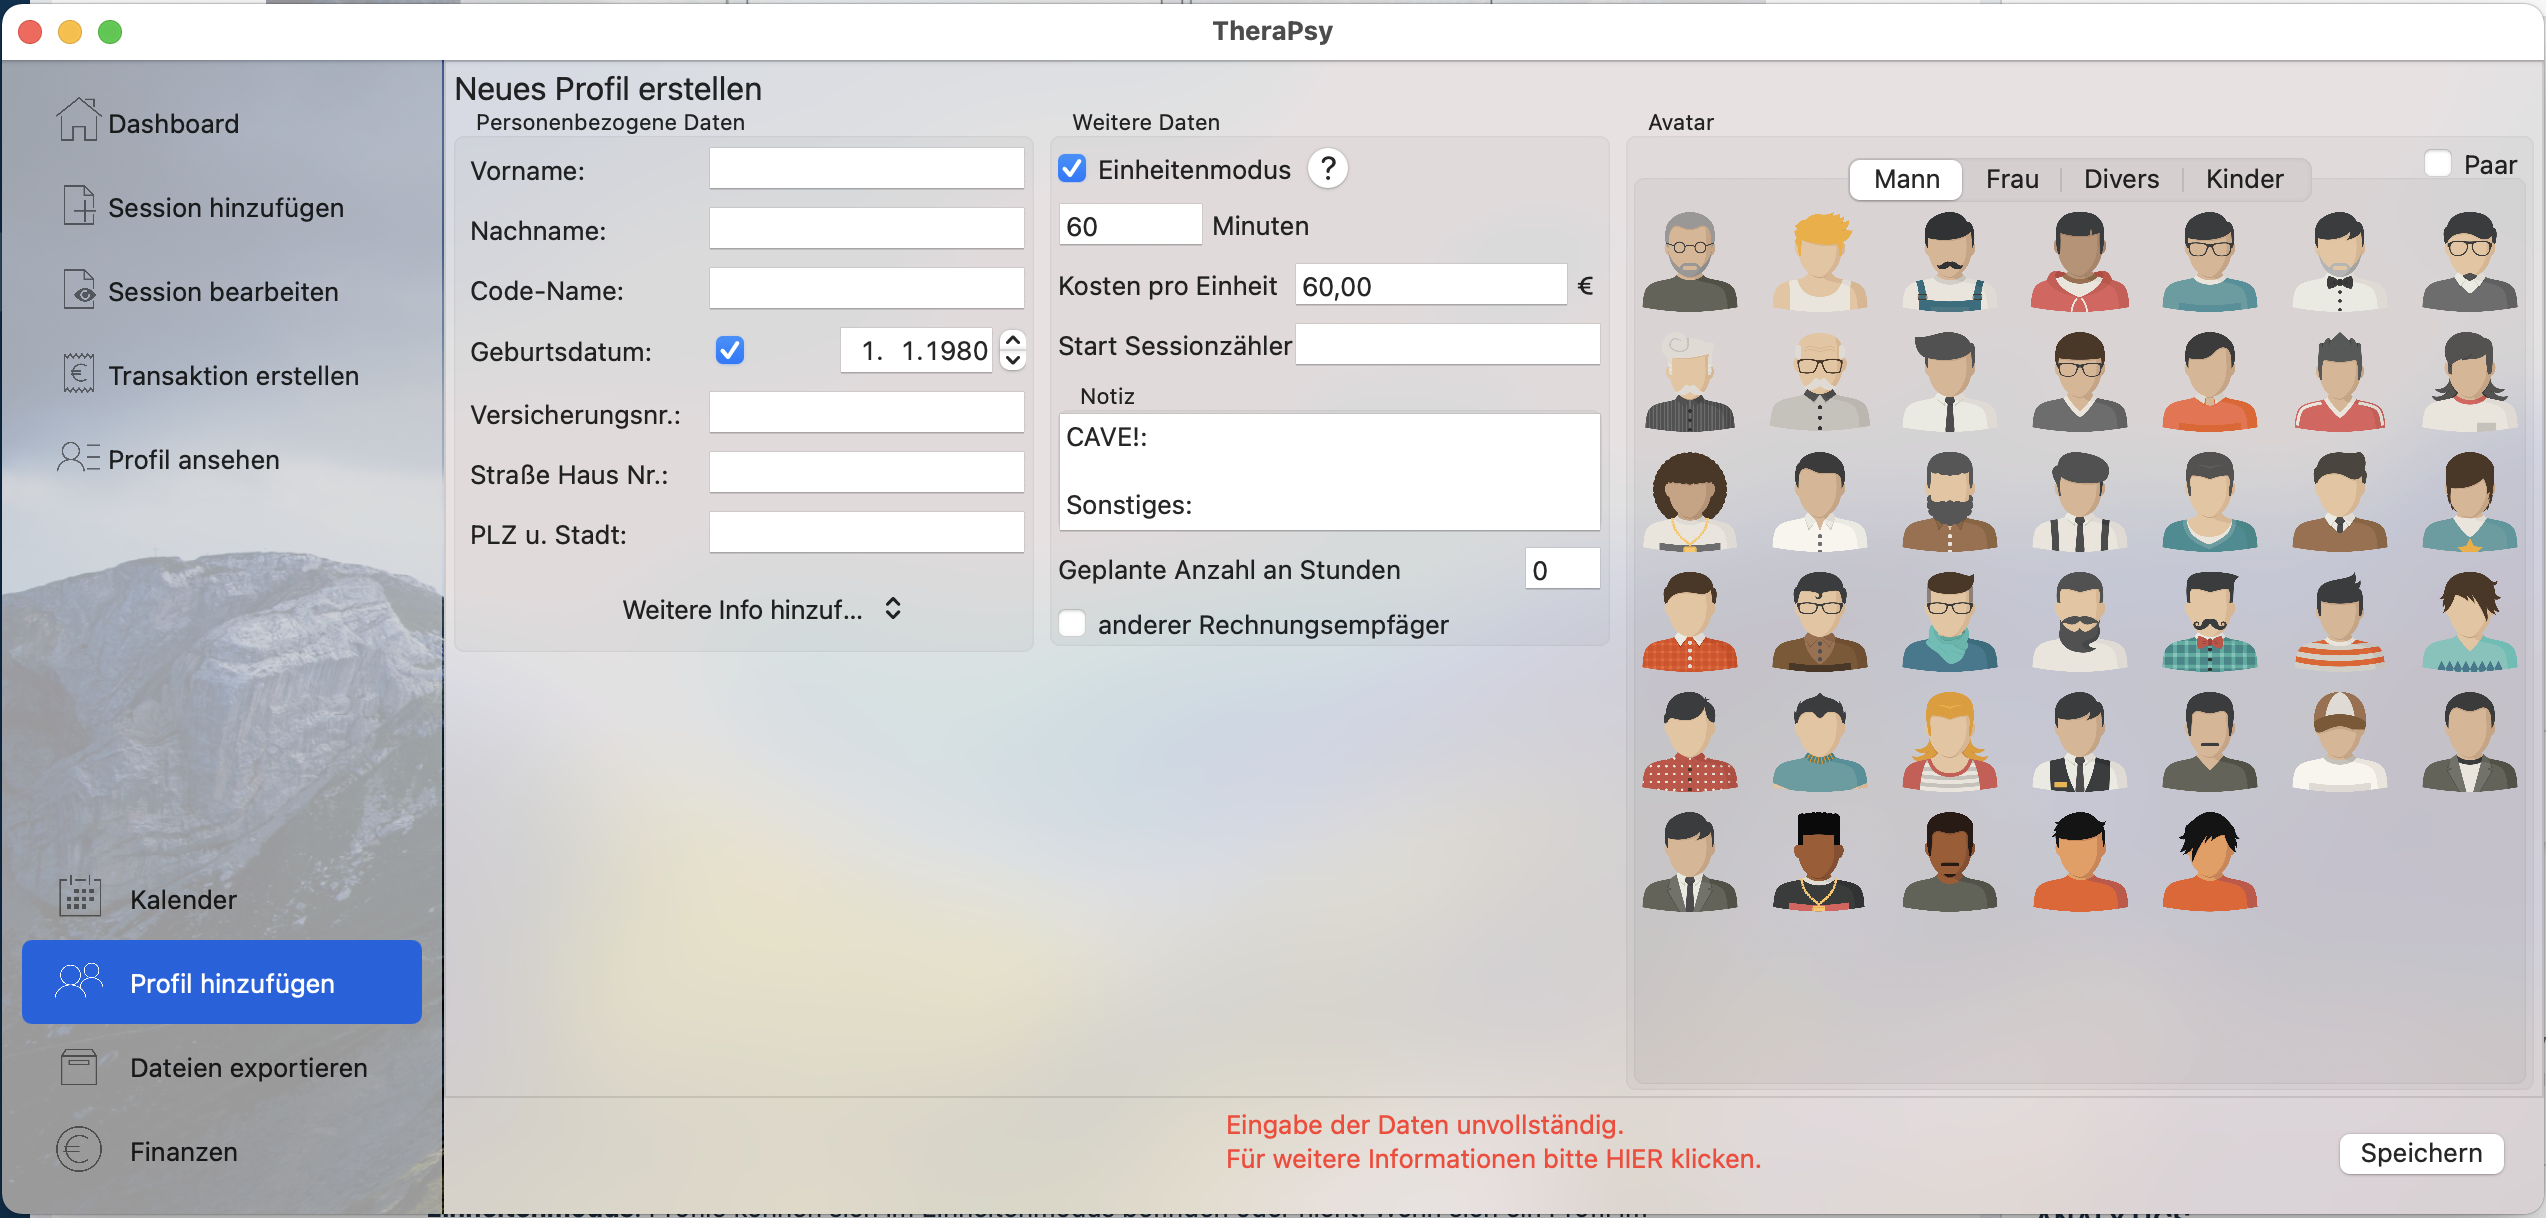This screenshot has width=2546, height=1218.
Task: Switch to the Kinder avatar tab
Action: click(x=2244, y=179)
